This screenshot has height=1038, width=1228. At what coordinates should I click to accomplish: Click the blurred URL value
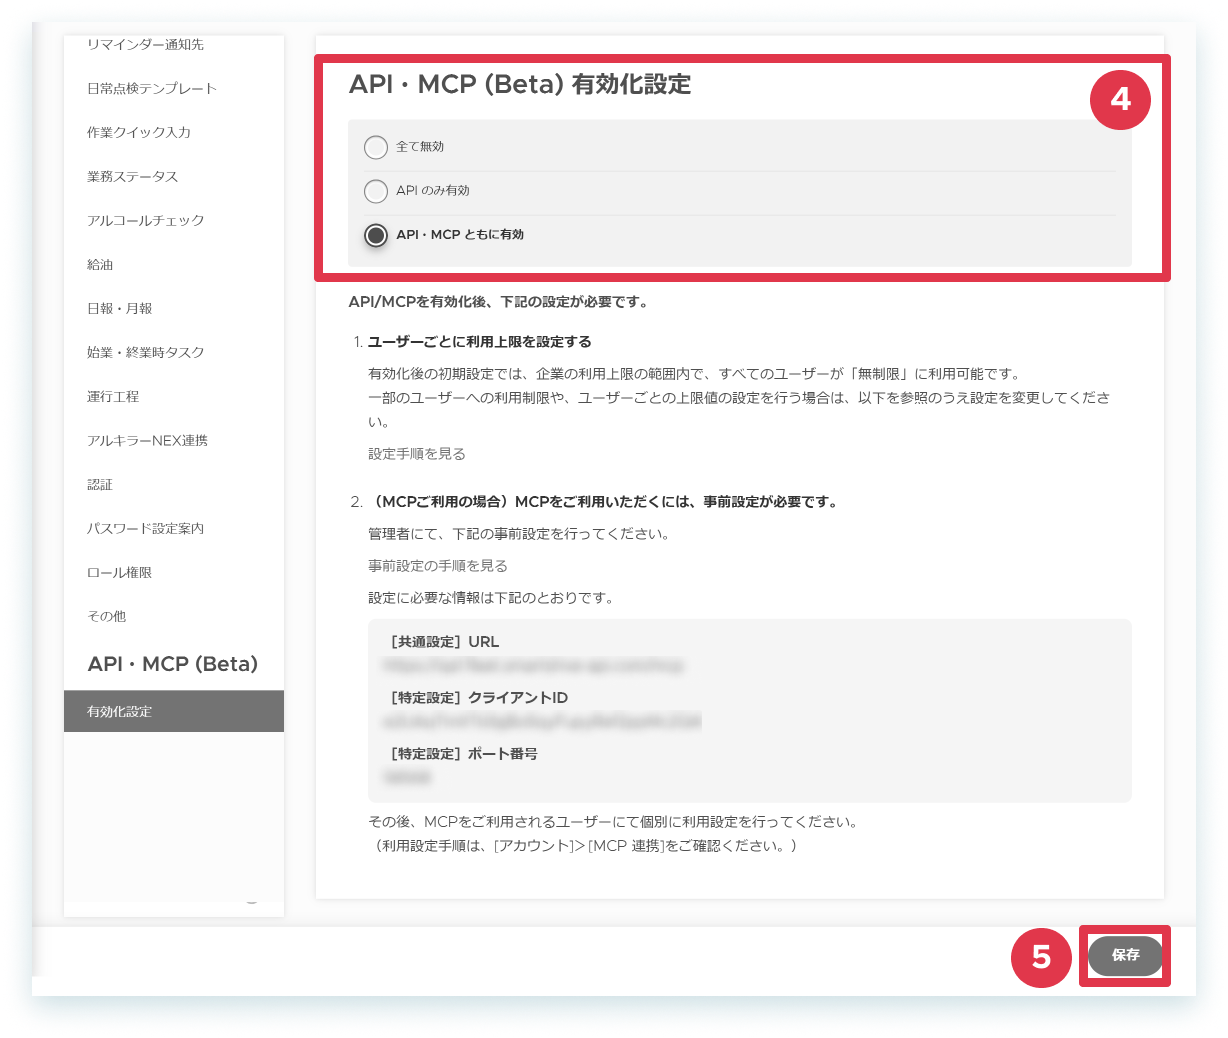(x=534, y=666)
